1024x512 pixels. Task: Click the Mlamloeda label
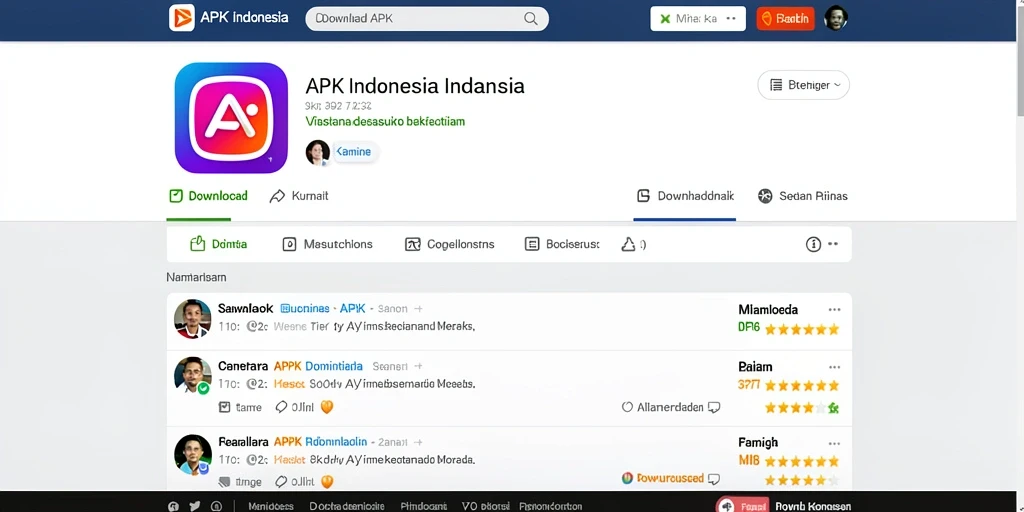tap(768, 310)
